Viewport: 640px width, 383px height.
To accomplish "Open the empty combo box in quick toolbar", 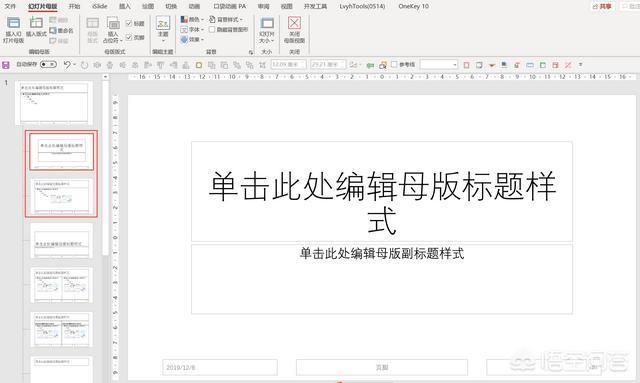I will [439, 65].
